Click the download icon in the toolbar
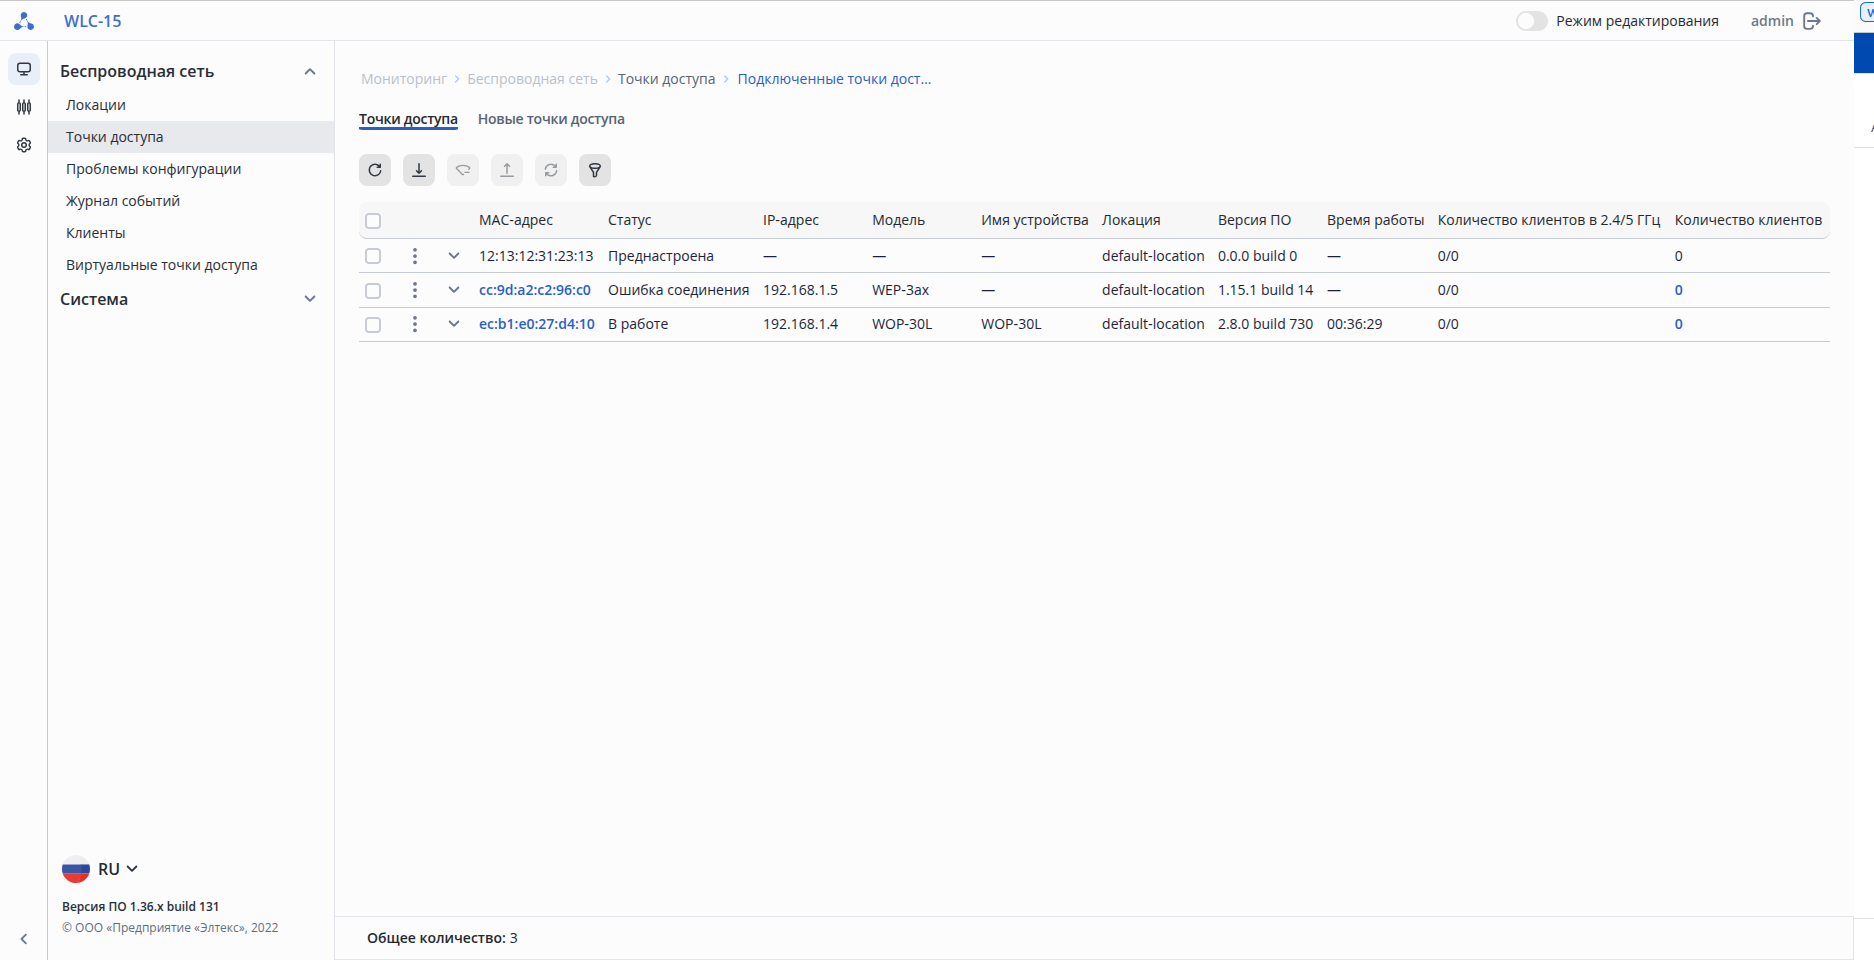 click(419, 170)
